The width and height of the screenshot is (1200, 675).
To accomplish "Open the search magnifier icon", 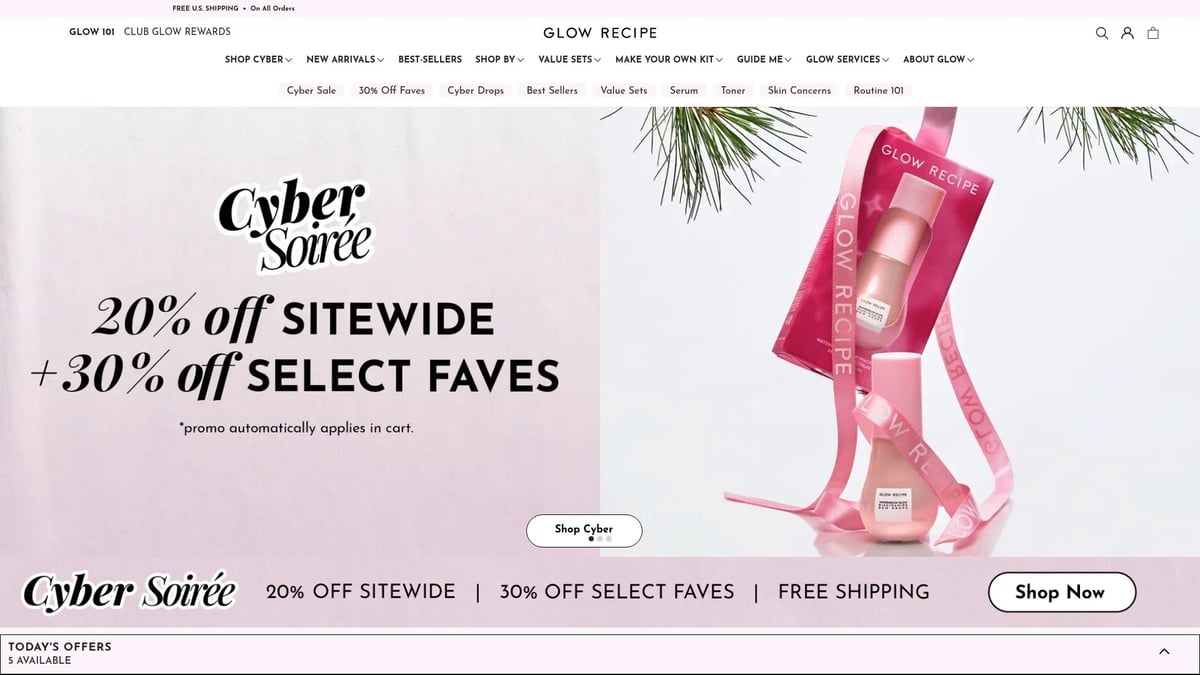I will (1102, 33).
